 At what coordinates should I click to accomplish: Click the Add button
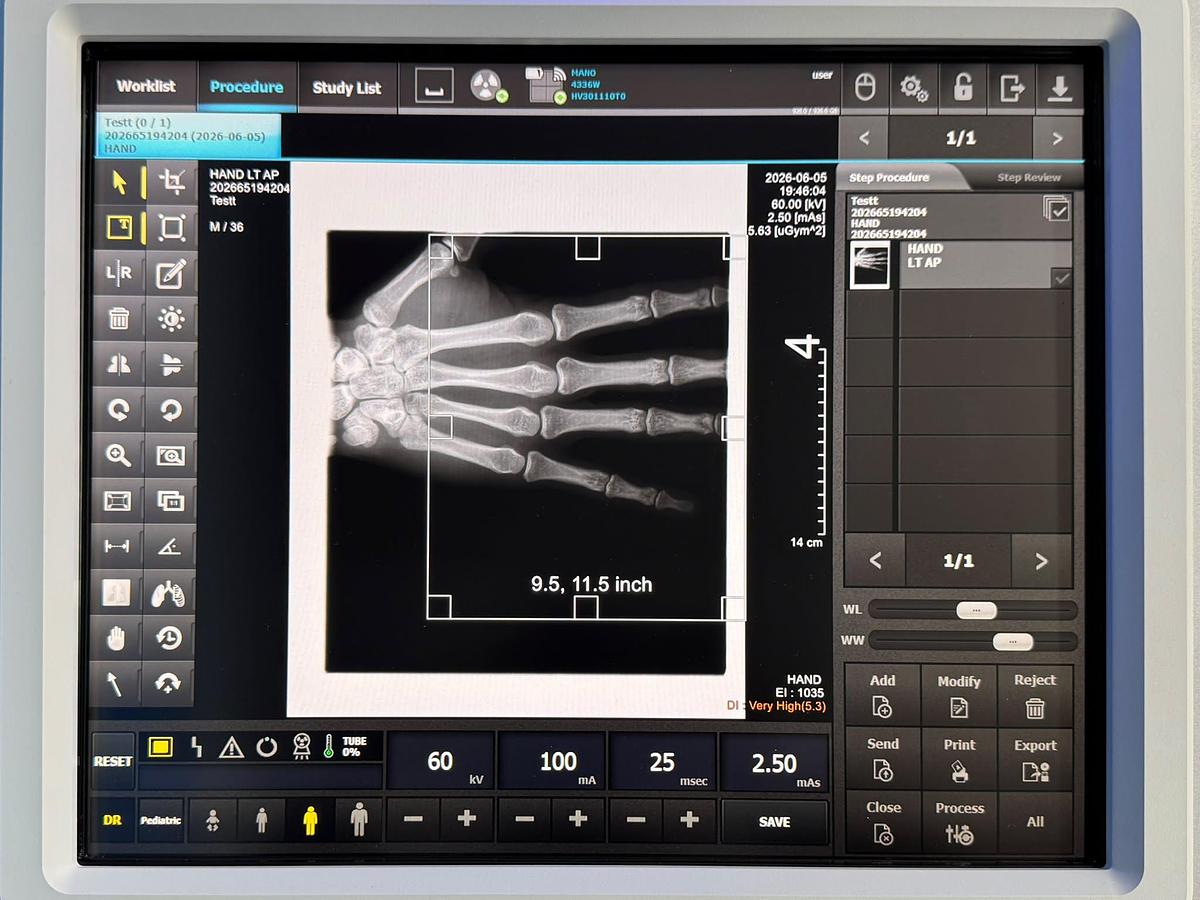882,695
